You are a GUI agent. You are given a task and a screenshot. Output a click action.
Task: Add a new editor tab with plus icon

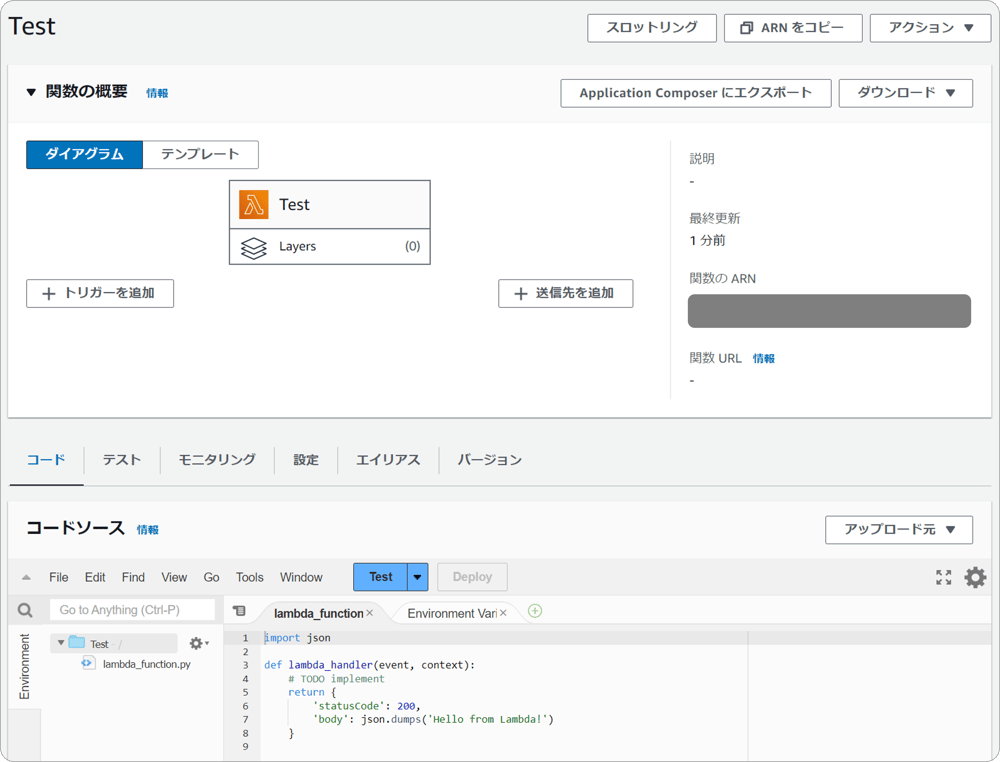(535, 611)
